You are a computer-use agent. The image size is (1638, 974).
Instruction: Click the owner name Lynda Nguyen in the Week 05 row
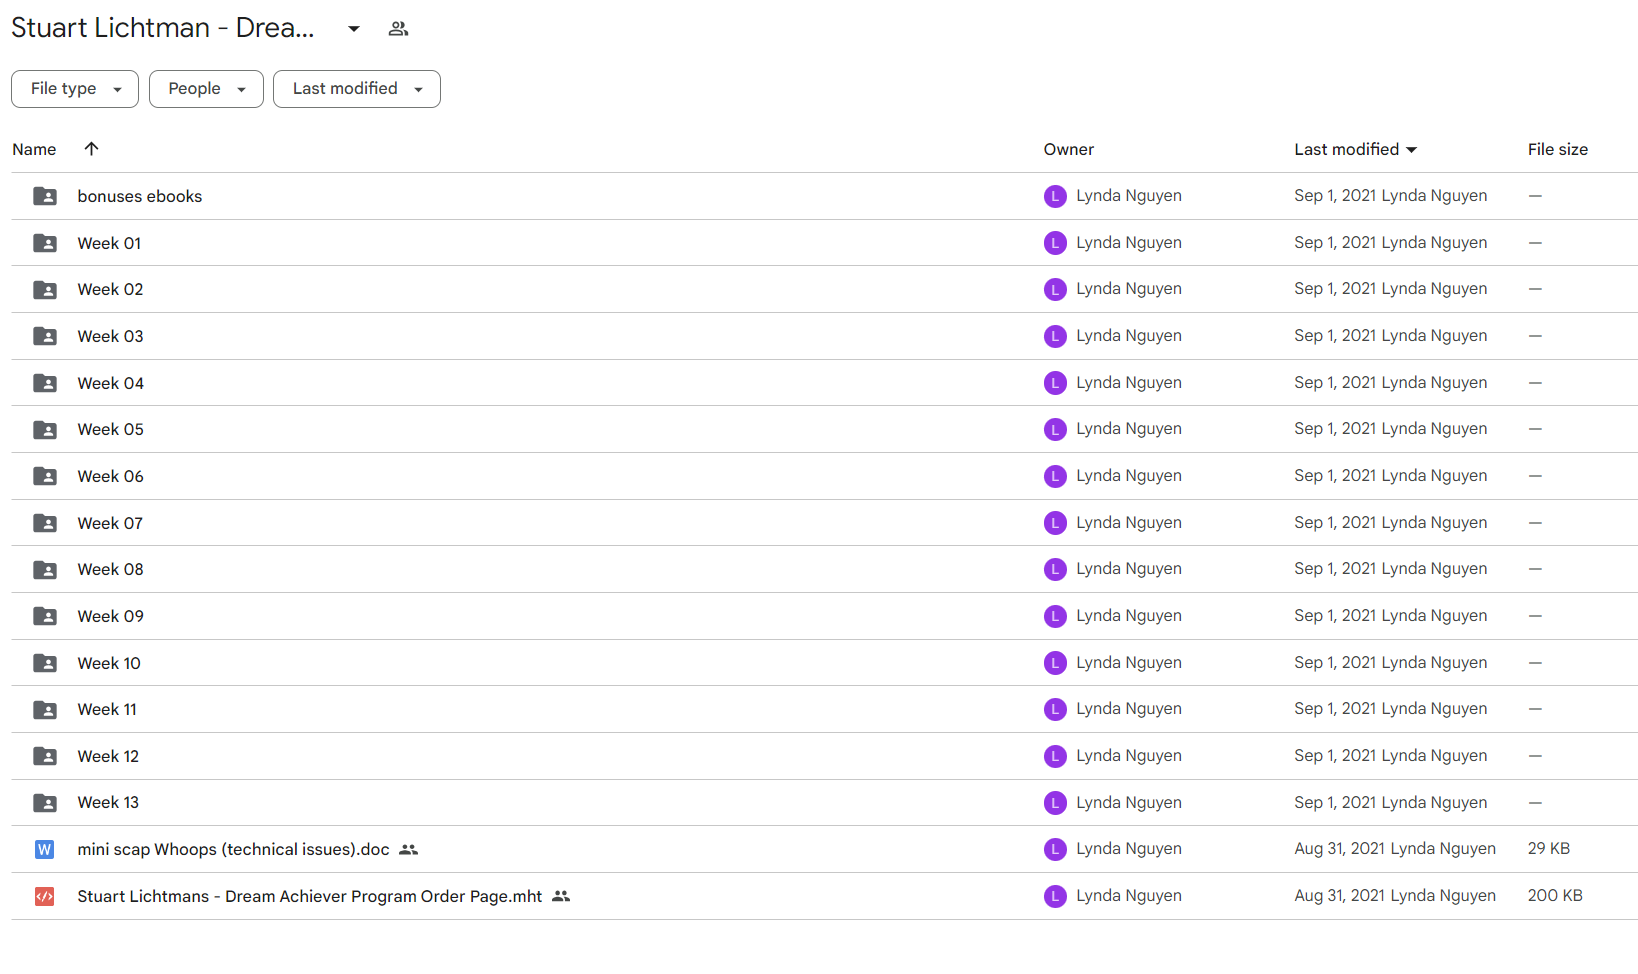1129,429
